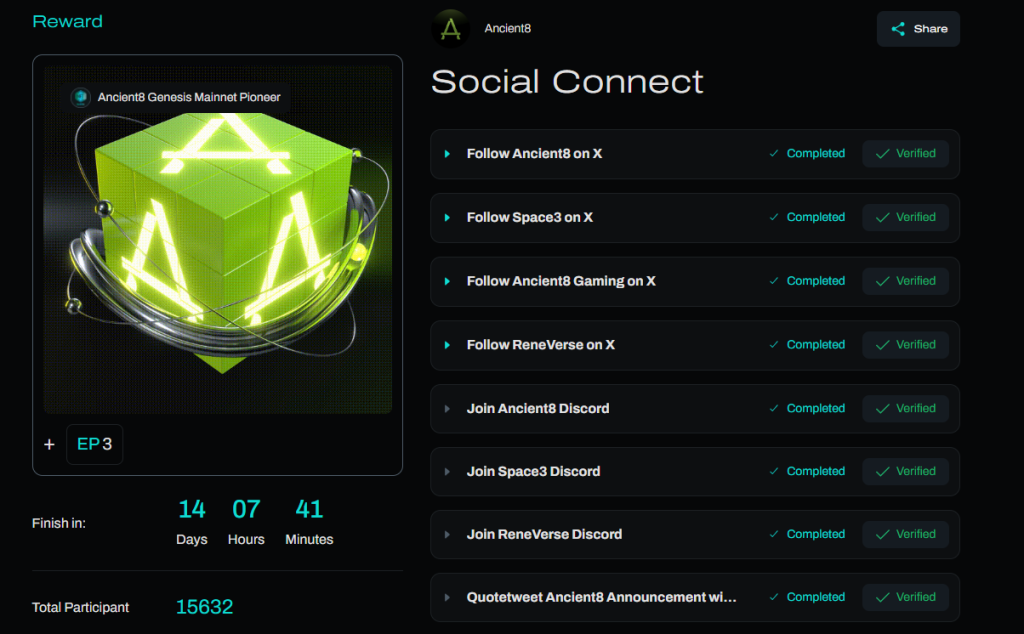This screenshot has width=1024, height=634.
Task: Click the Join Ancient8 Discord title
Action: point(538,409)
